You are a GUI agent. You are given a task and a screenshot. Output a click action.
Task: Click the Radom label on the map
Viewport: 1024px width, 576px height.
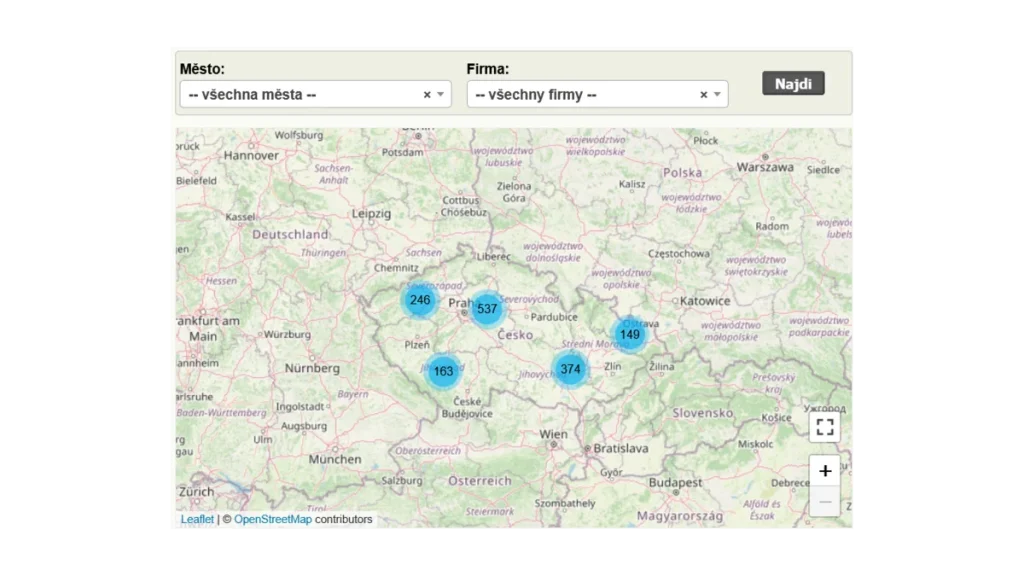tap(772, 226)
